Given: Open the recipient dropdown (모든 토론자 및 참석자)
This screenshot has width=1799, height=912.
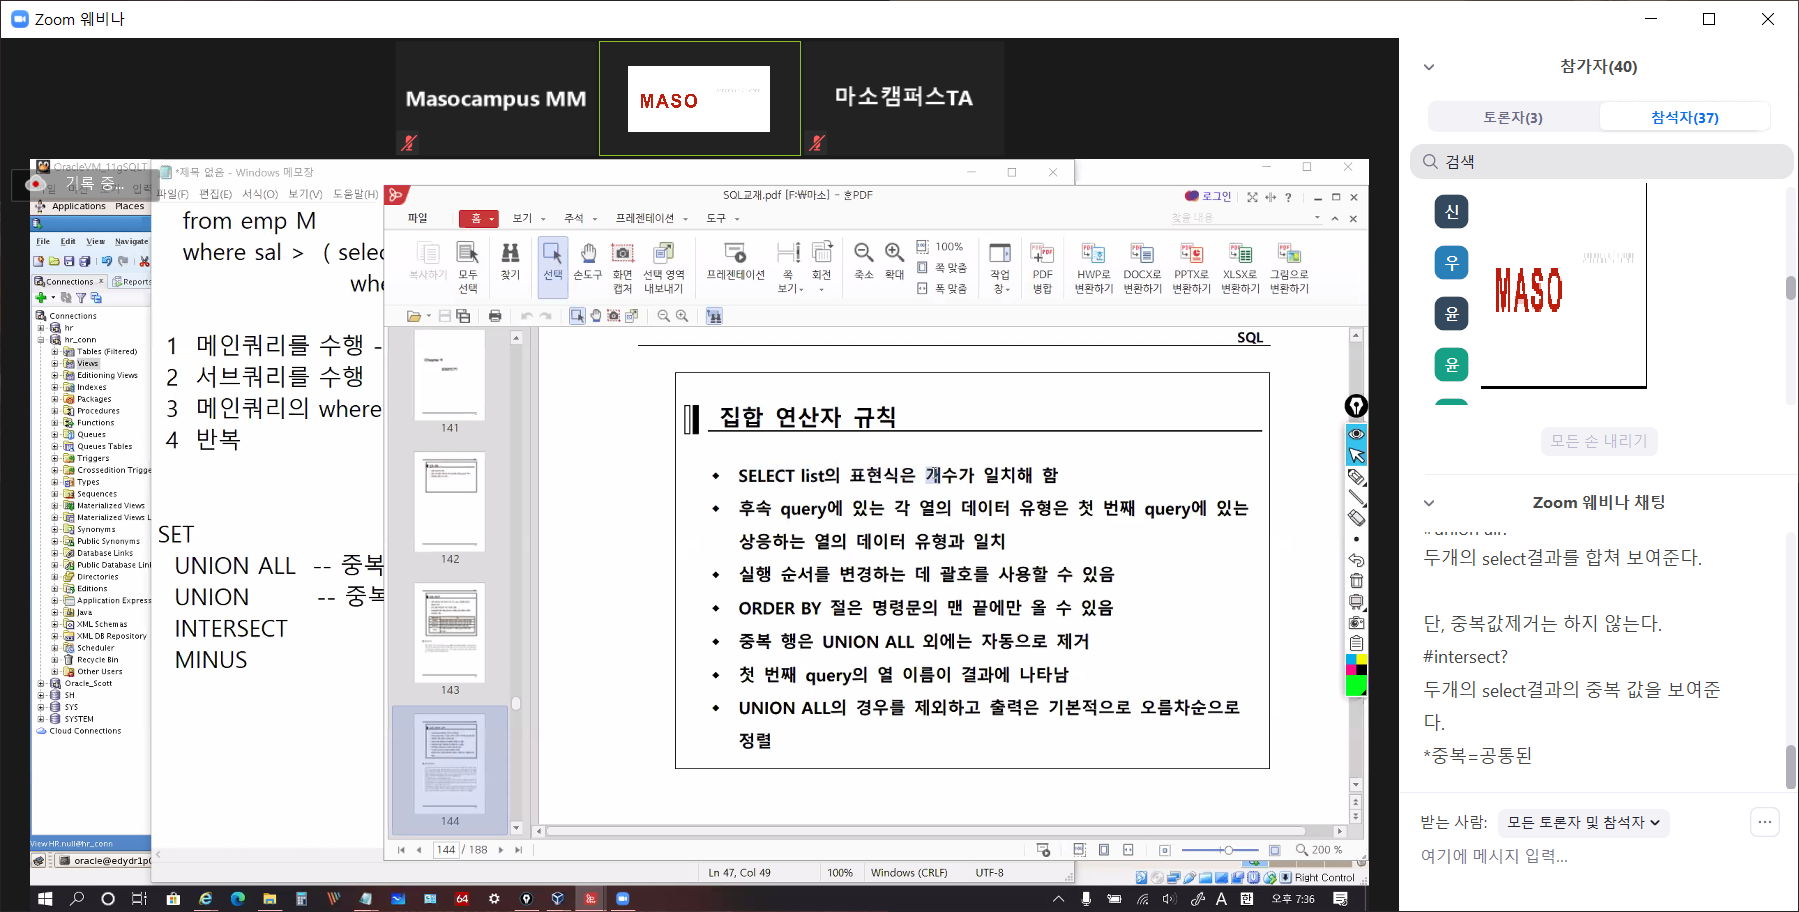Looking at the screenshot, I should click(x=1583, y=822).
